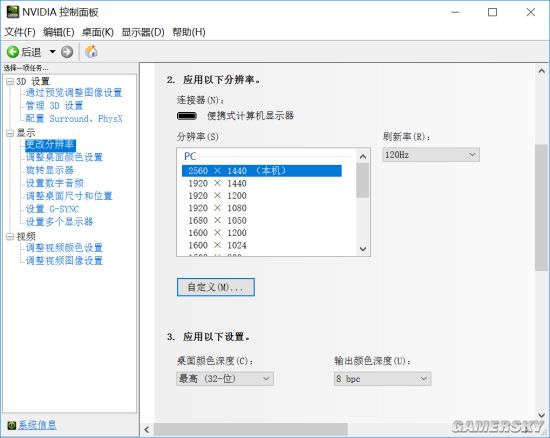550x438 pixels.
Task: Click horizontal scrollbar left arrow
Action: (147, 430)
